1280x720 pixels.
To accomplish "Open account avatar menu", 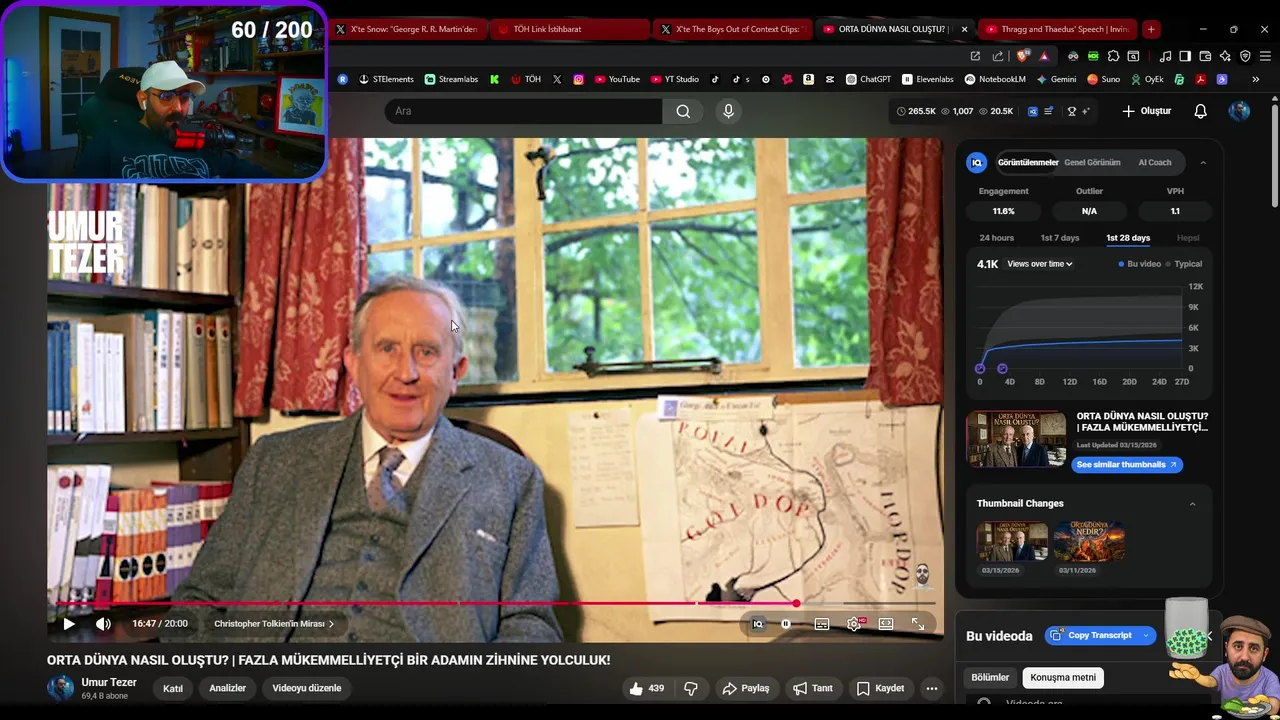I will tap(1239, 111).
